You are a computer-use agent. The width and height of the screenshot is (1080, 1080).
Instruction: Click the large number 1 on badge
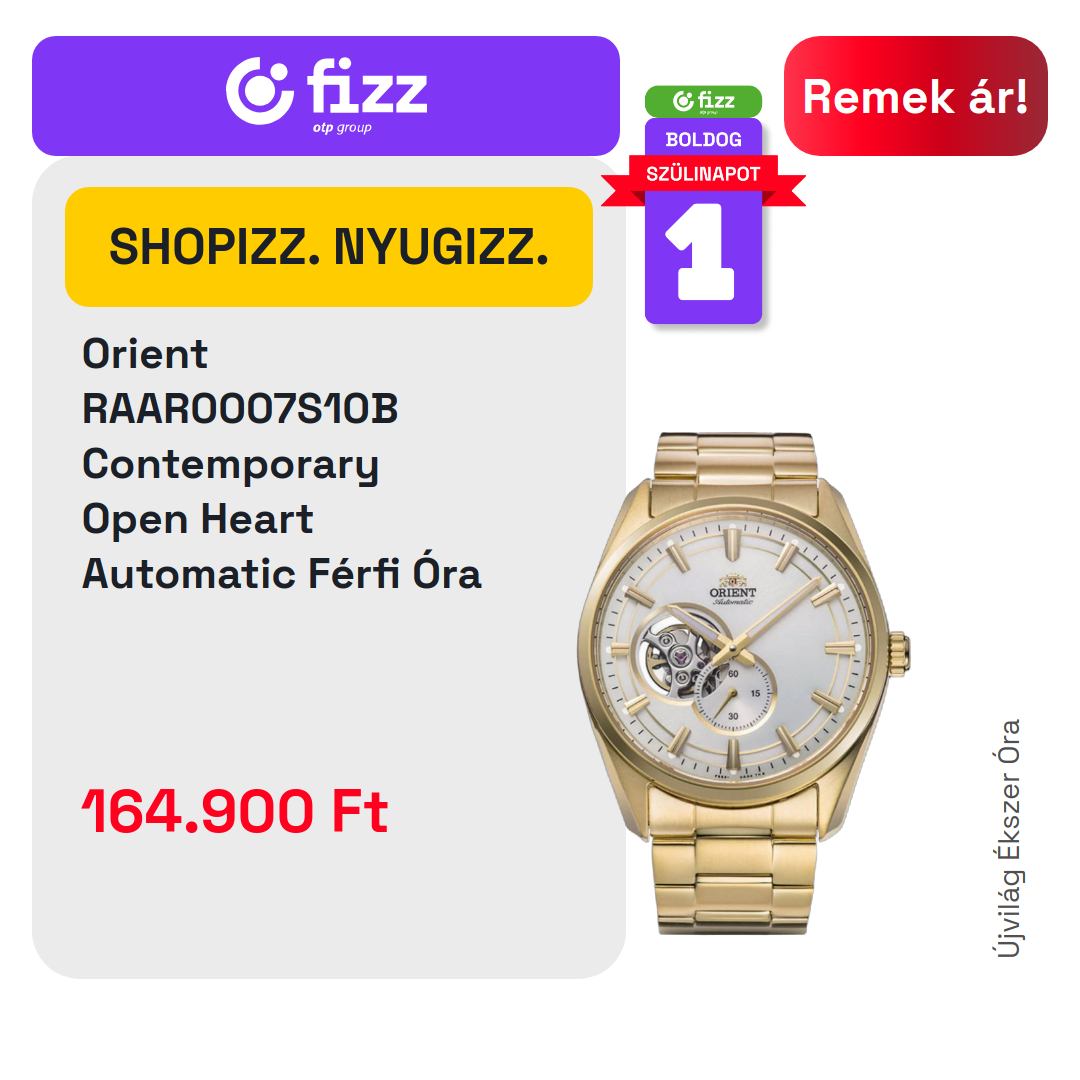click(701, 251)
